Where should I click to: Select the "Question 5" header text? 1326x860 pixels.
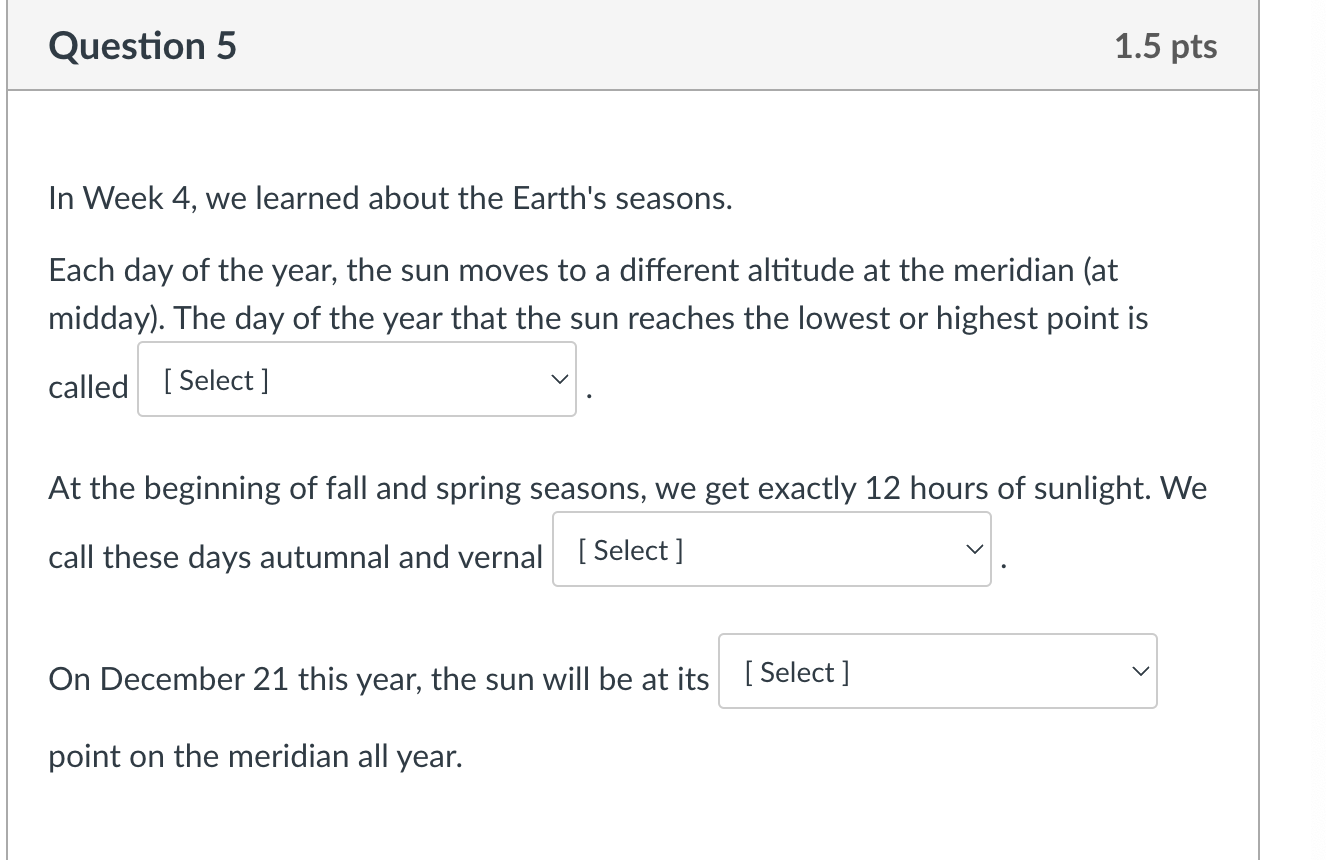click(142, 45)
